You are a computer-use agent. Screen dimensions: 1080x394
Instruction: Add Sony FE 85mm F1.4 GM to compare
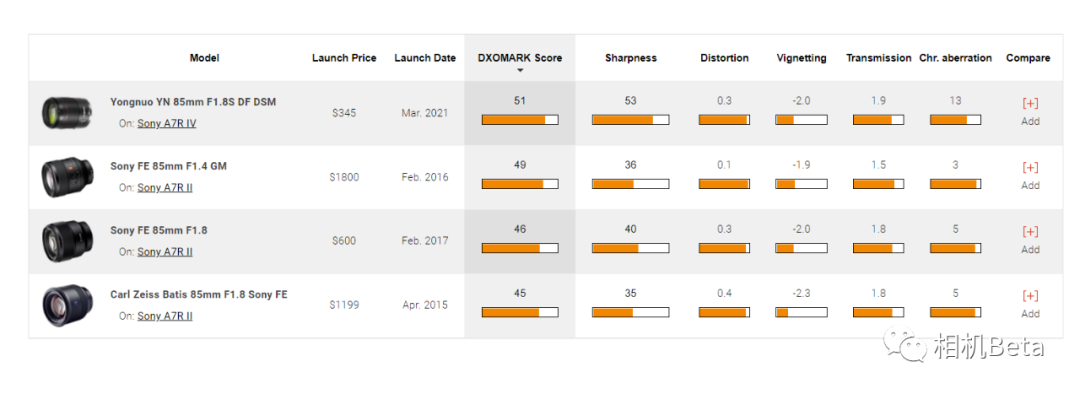[x=1030, y=176]
